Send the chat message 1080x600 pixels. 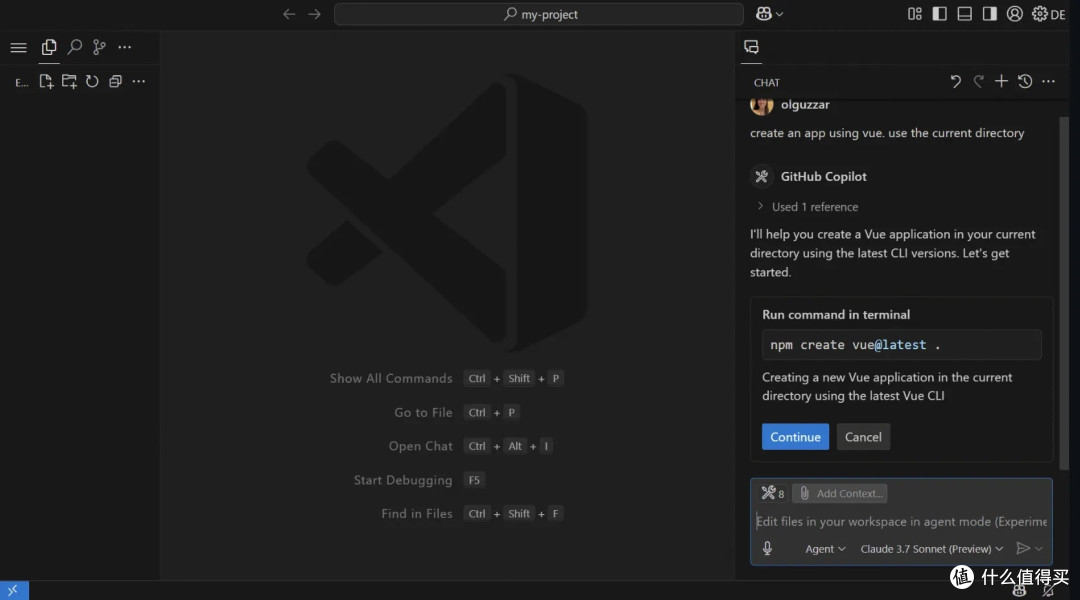click(x=1023, y=548)
